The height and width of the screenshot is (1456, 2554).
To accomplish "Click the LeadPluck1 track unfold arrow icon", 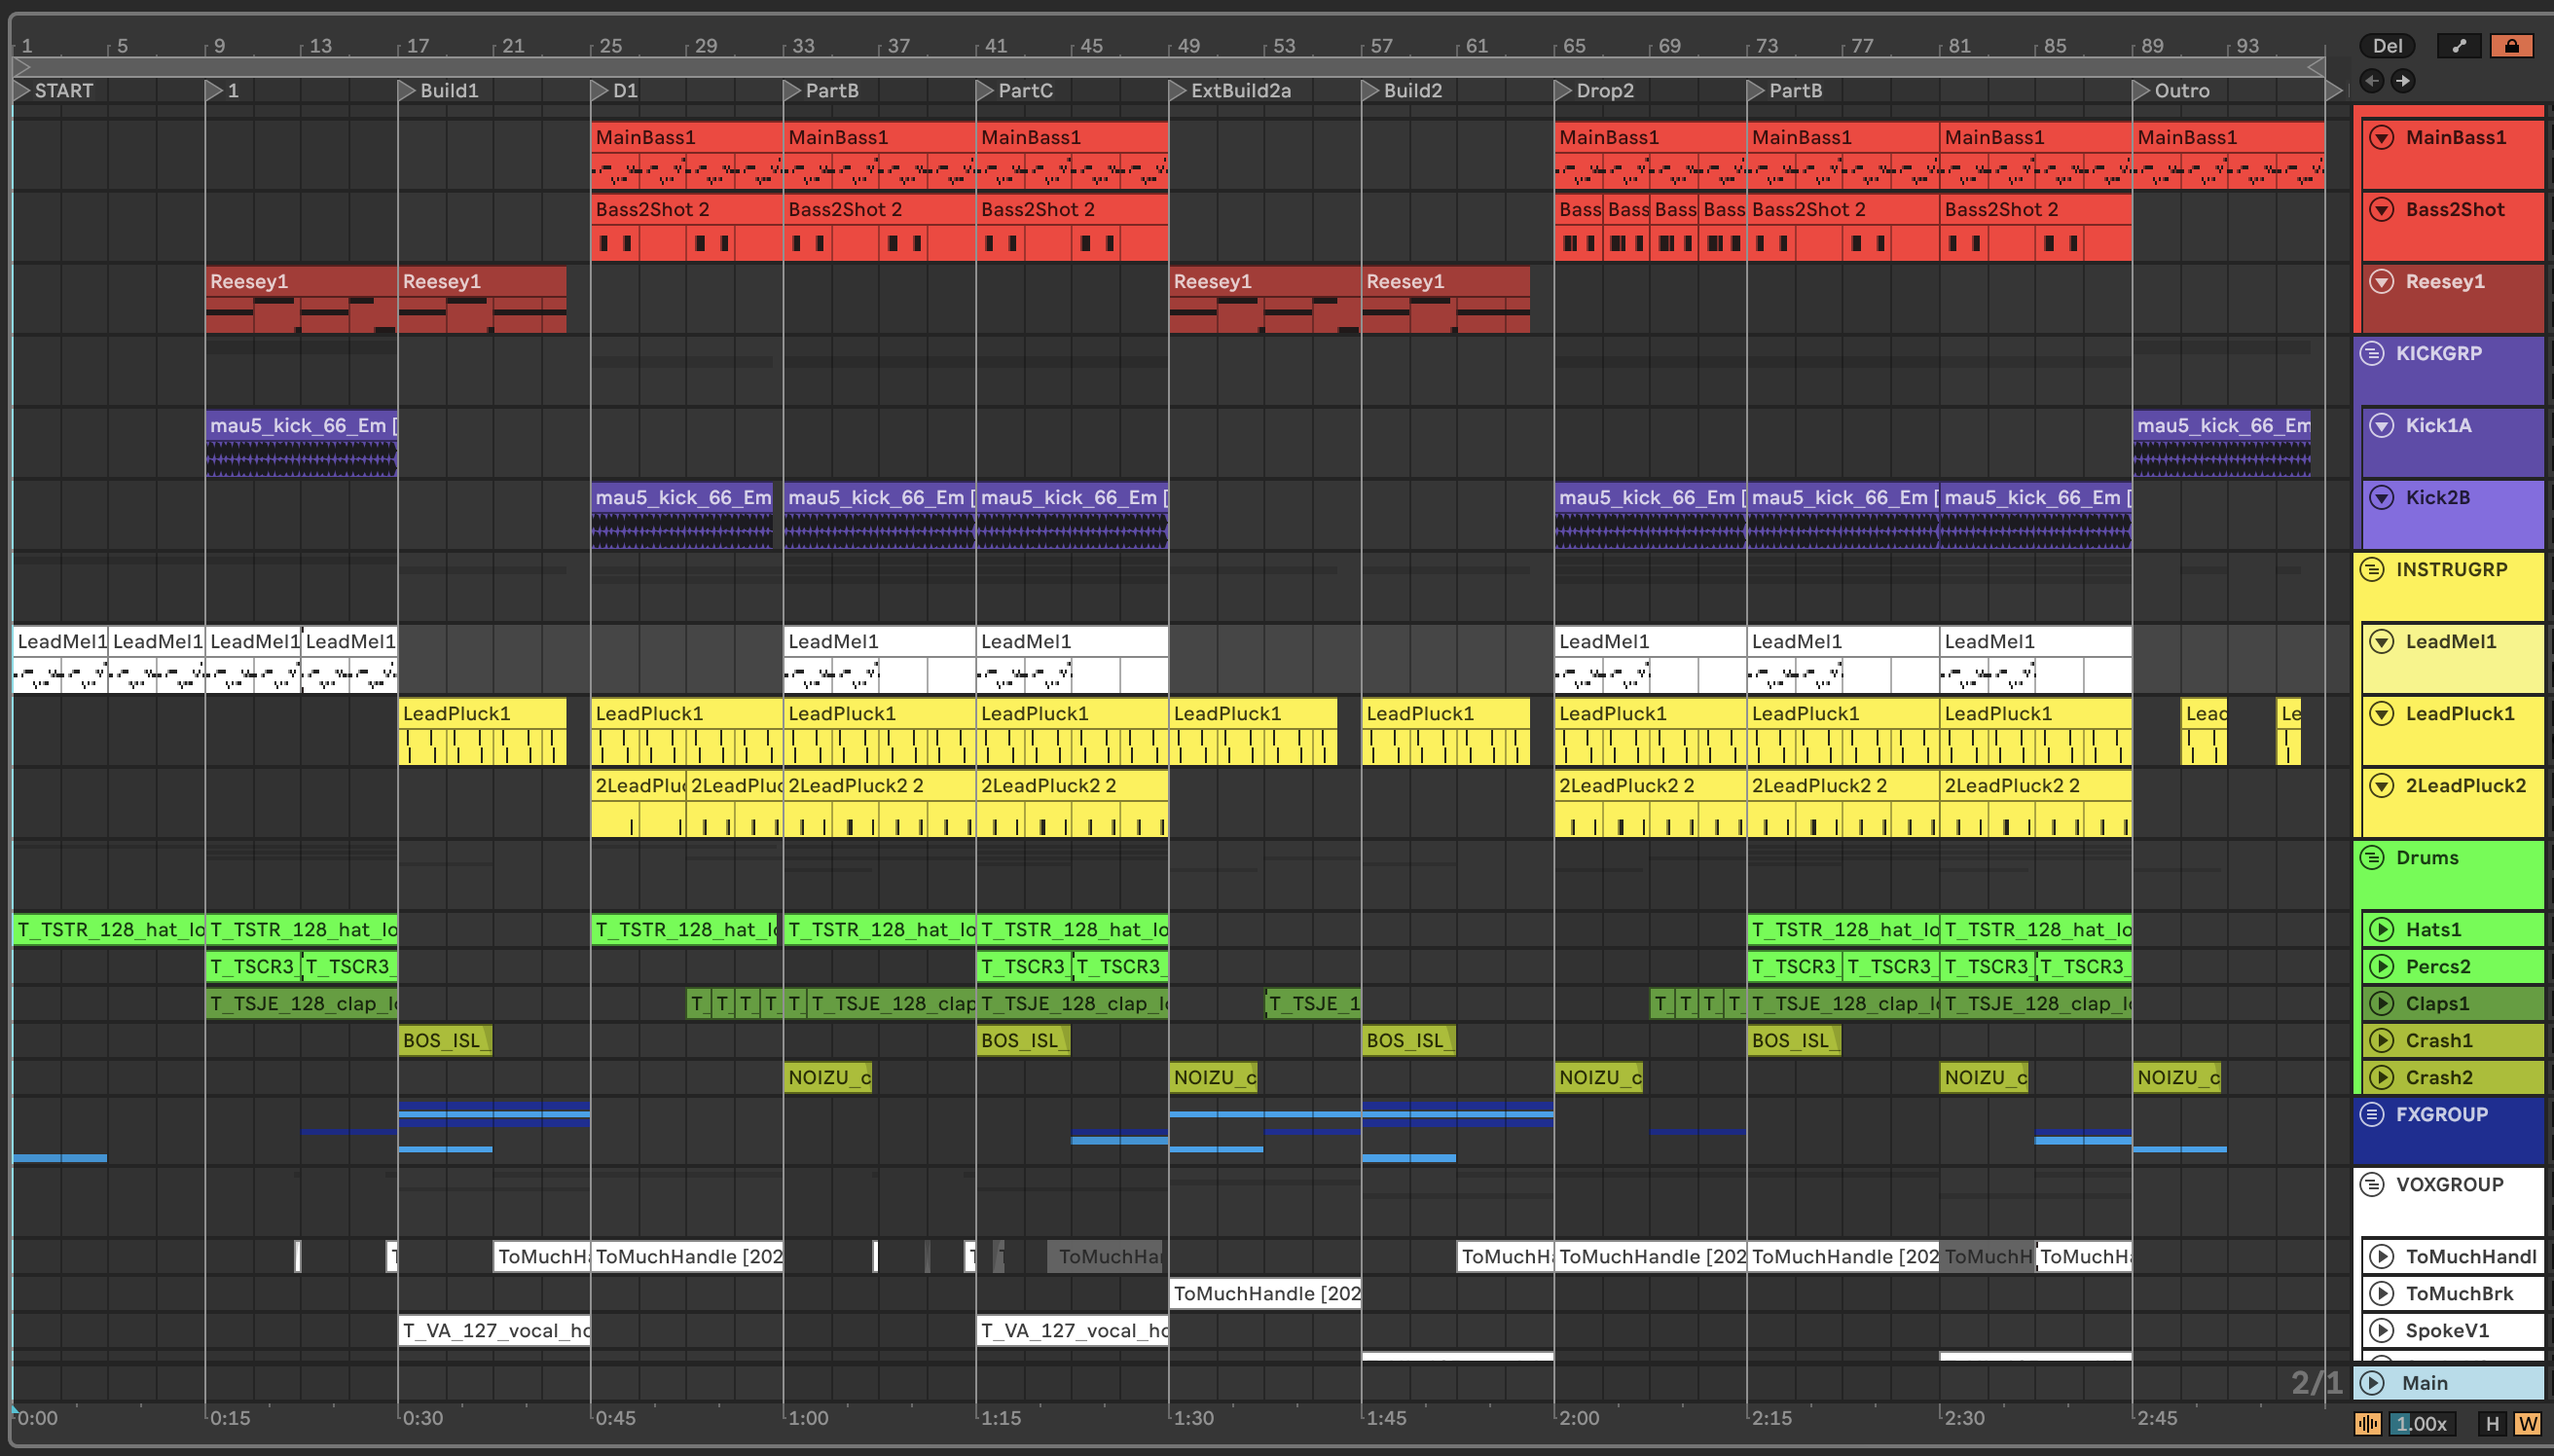I will pyautogui.click(x=2382, y=713).
